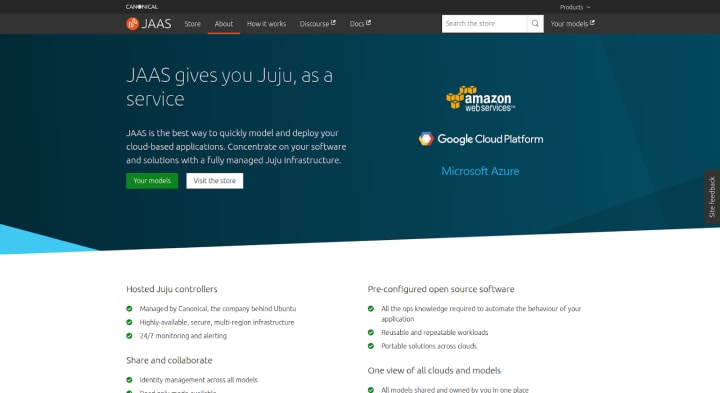Open Your models in the navbar
The height and width of the screenshot is (393, 720).
point(573,23)
